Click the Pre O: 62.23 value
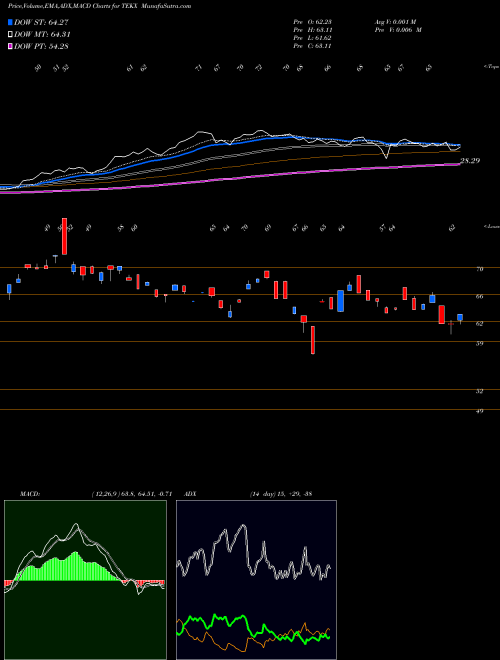The height and width of the screenshot is (660, 500). pyautogui.click(x=312, y=22)
